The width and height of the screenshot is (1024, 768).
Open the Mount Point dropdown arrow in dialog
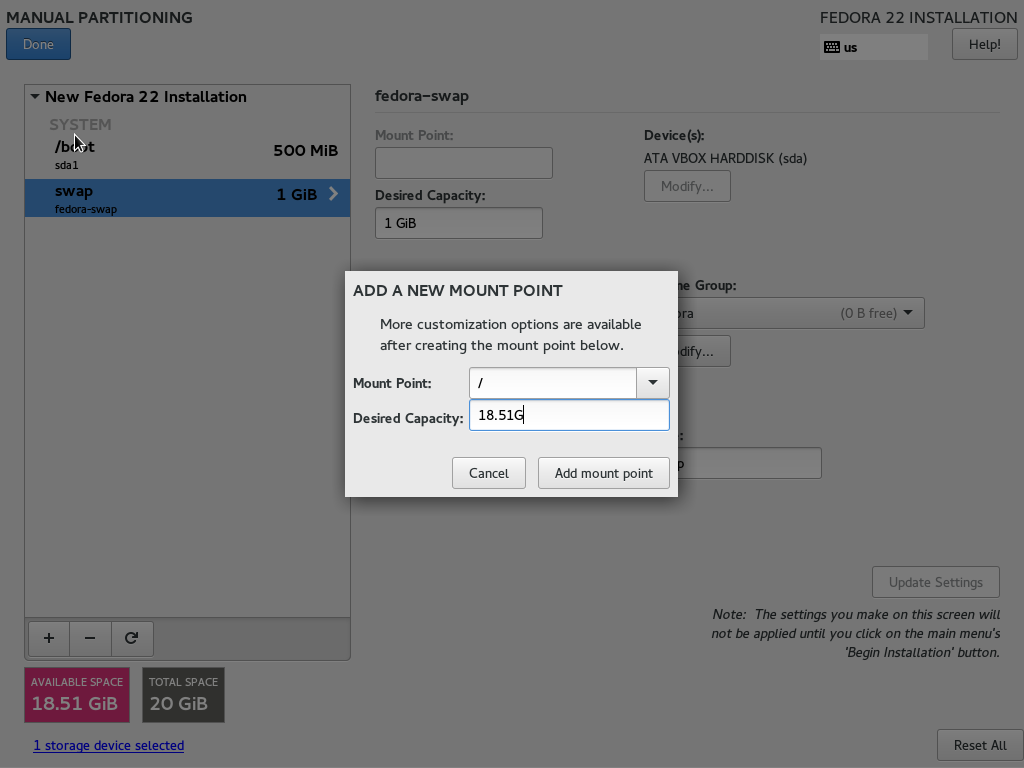pyautogui.click(x=652, y=383)
